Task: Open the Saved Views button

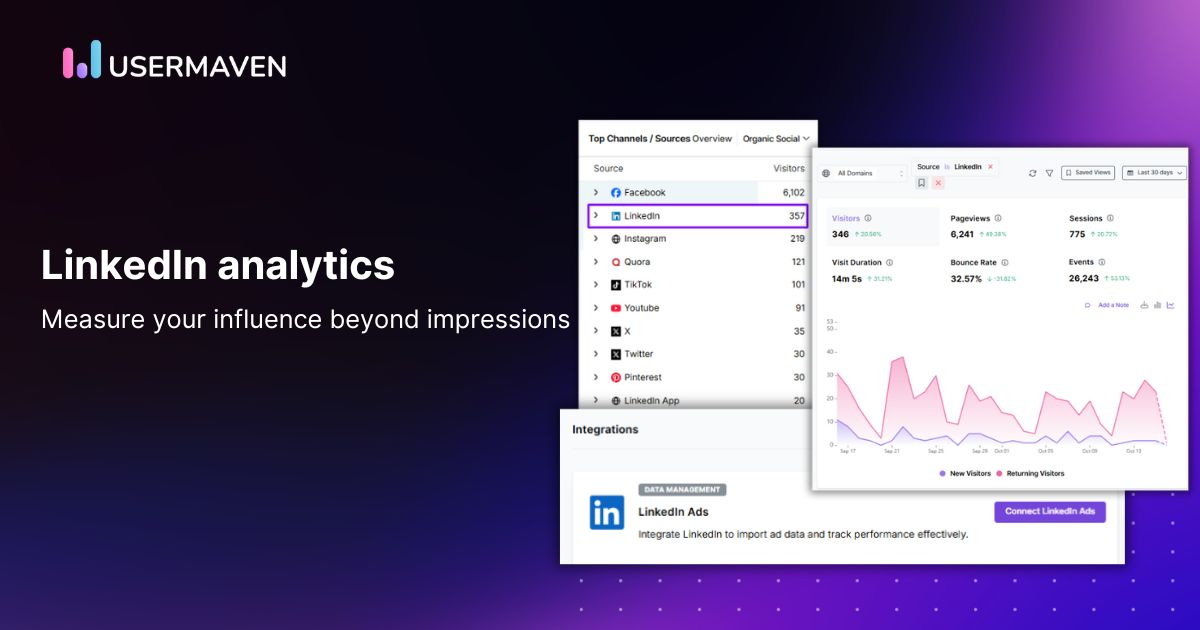Action: tap(1087, 173)
